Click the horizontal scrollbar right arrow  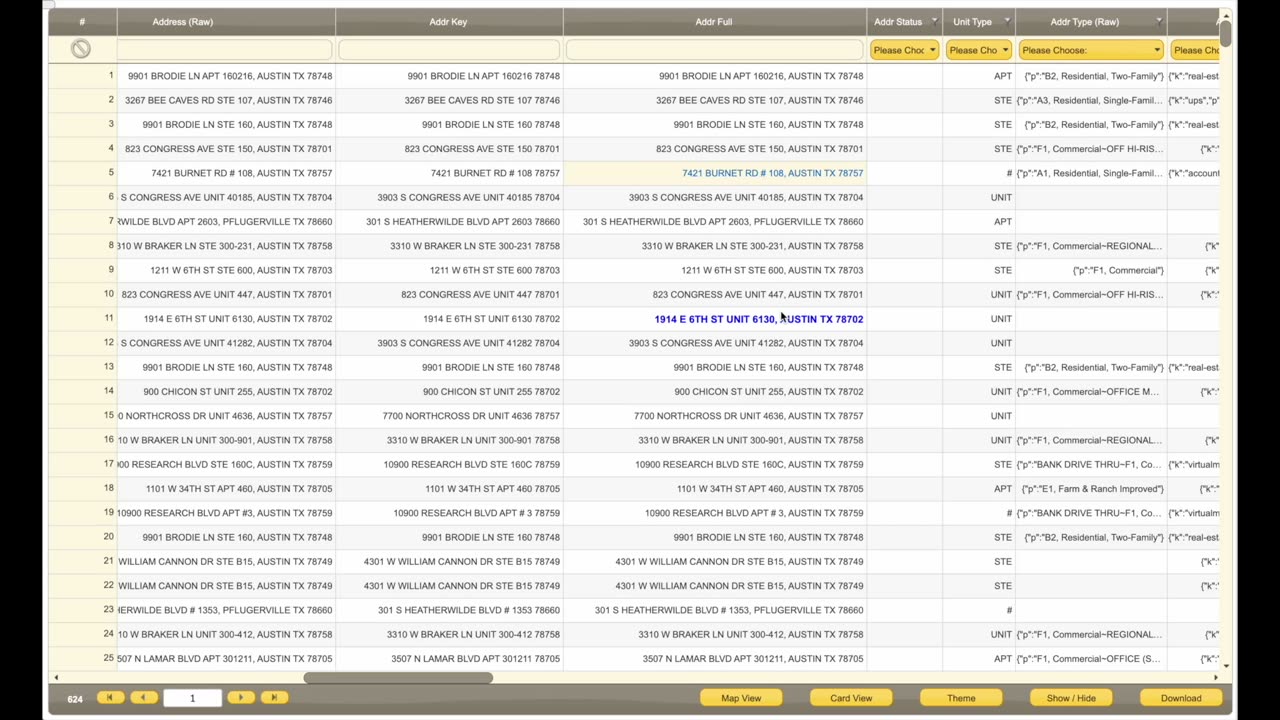pos(1215,678)
